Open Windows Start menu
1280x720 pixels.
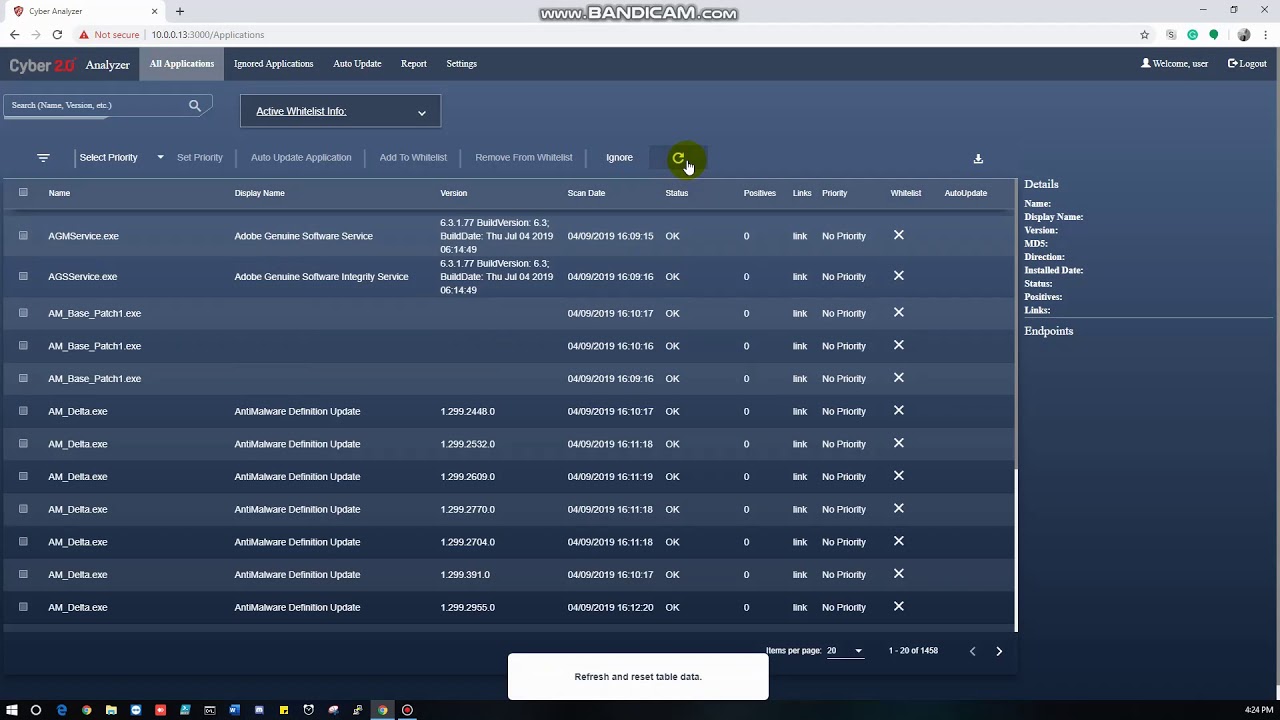click(x=11, y=710)
